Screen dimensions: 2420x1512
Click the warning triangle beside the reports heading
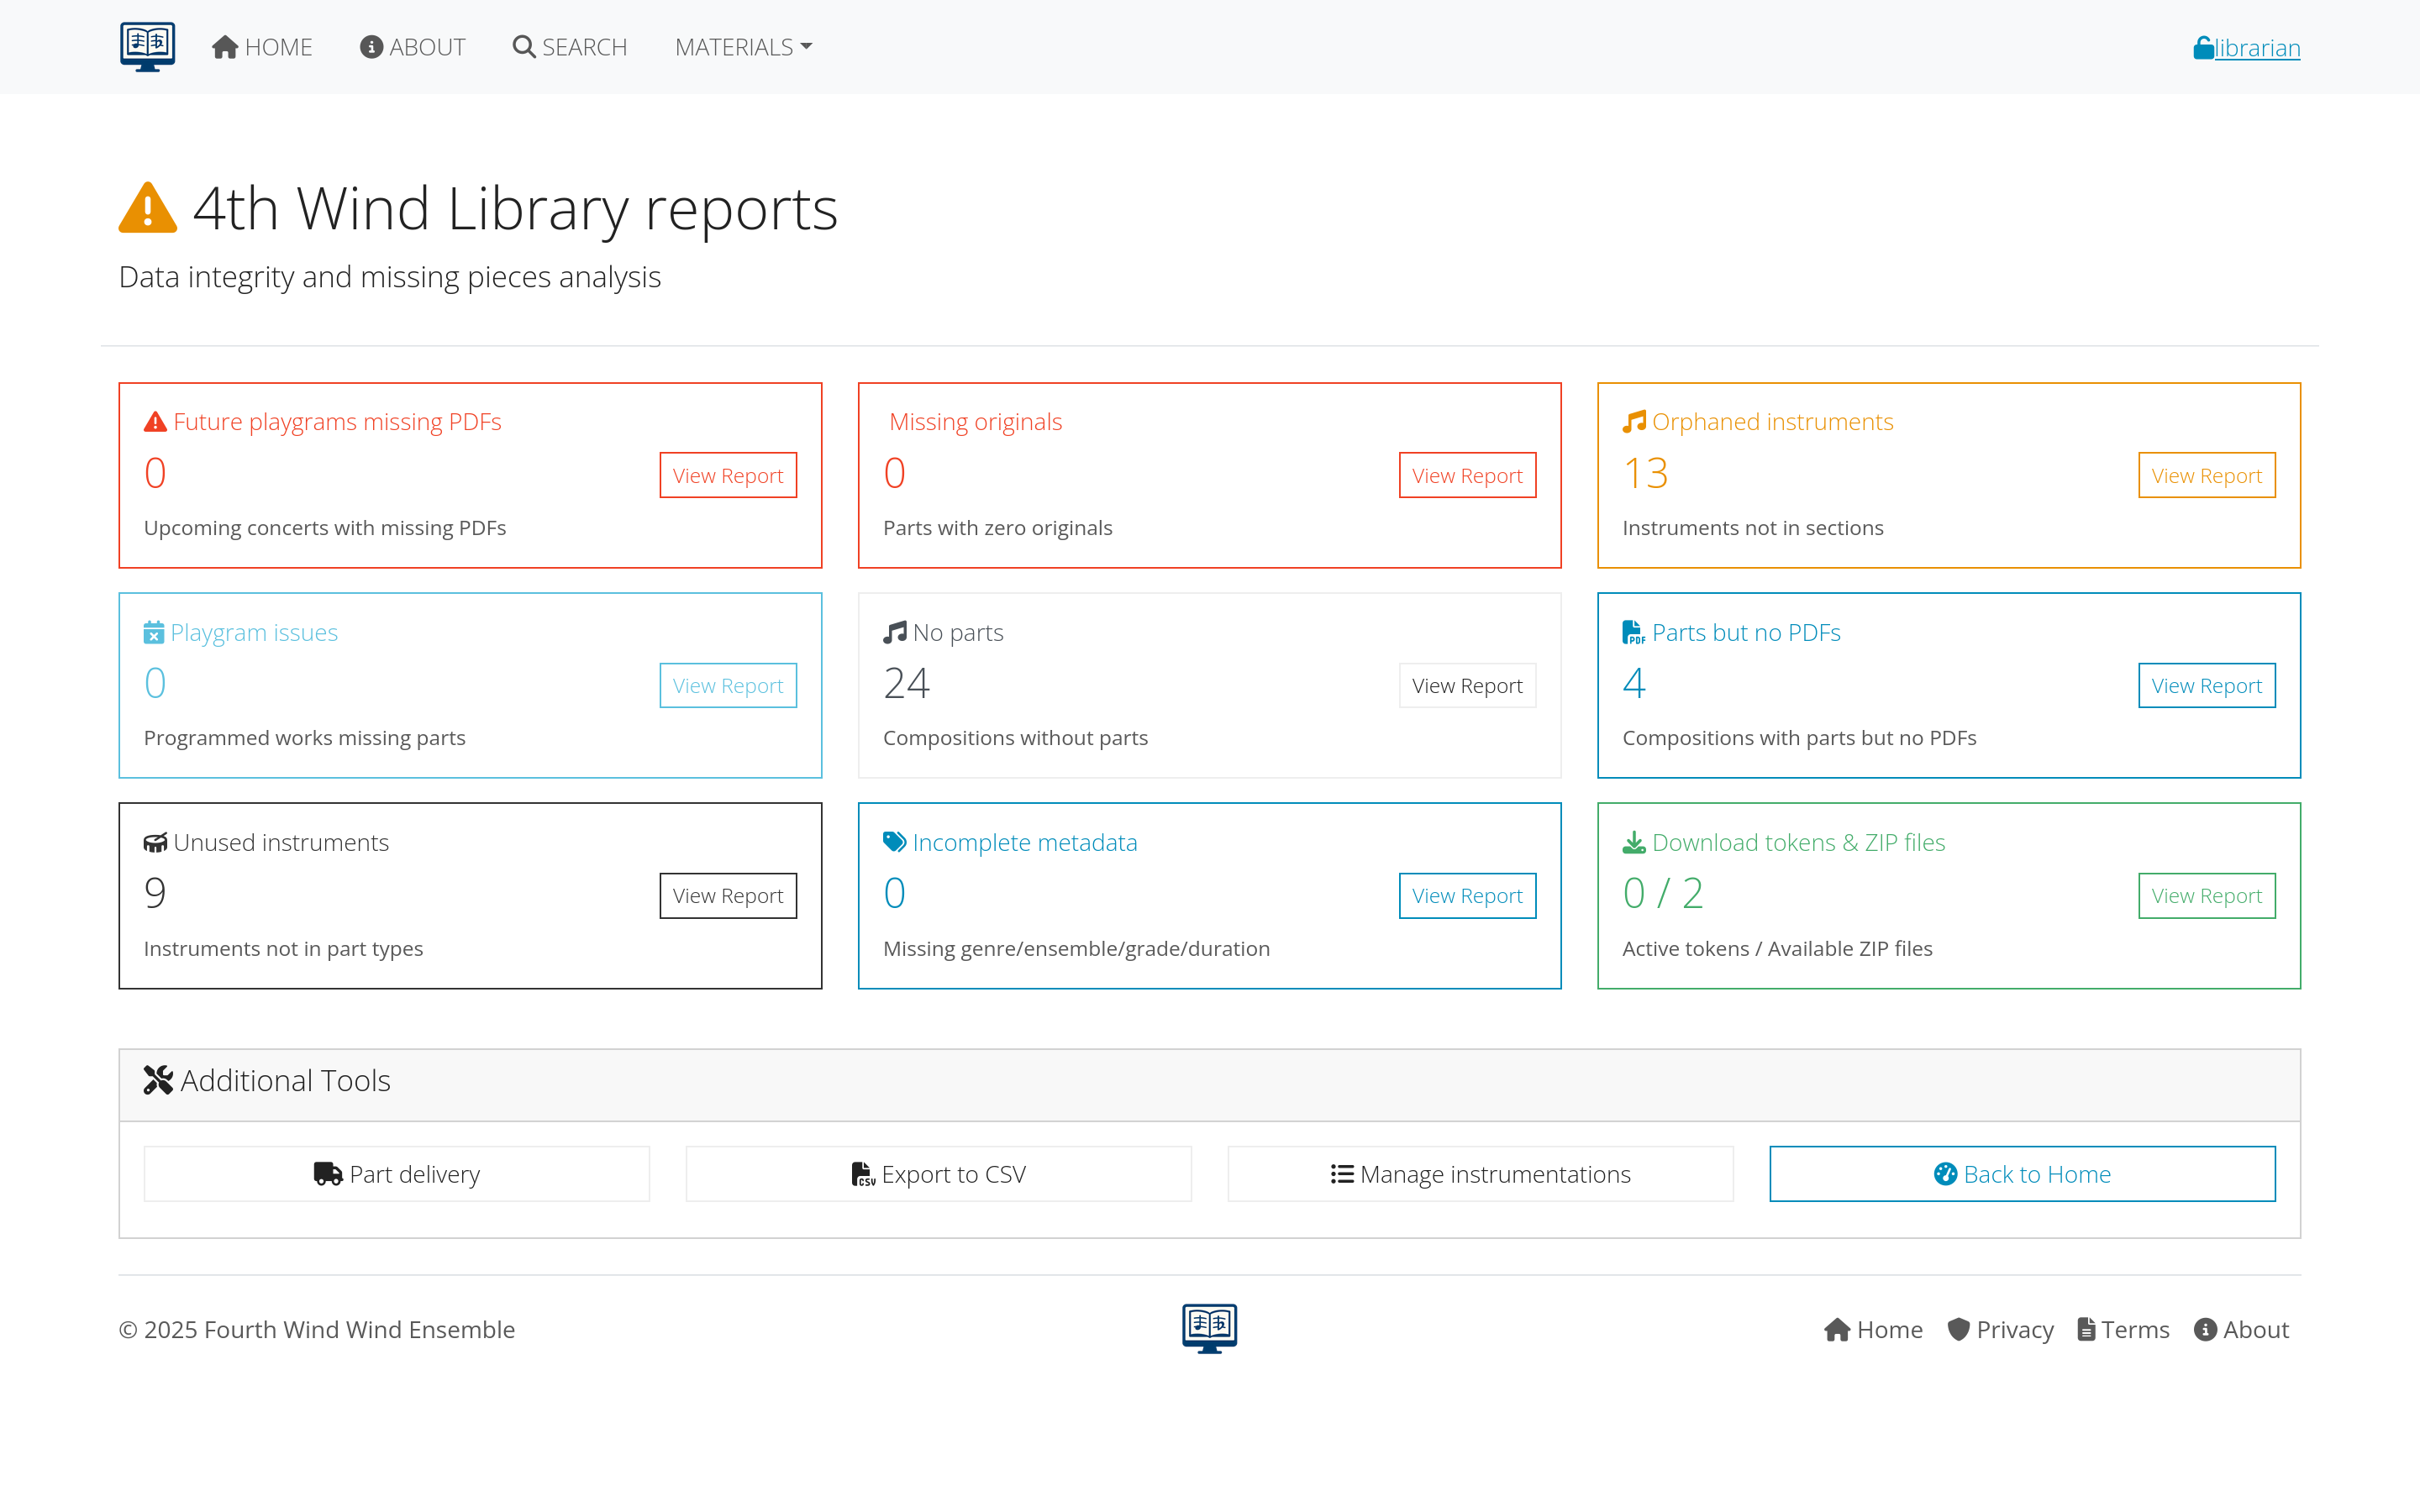coord(146,208)
